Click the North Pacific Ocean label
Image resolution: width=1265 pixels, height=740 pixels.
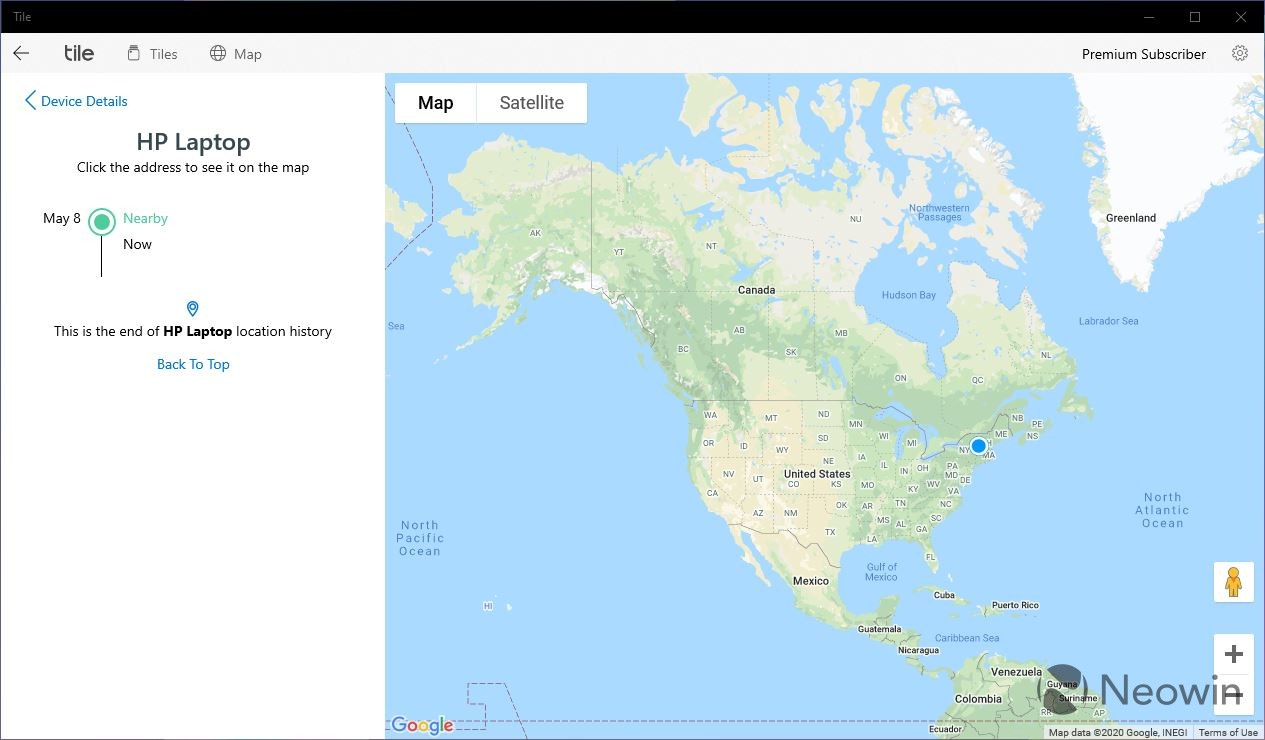[x=419, y=538]
